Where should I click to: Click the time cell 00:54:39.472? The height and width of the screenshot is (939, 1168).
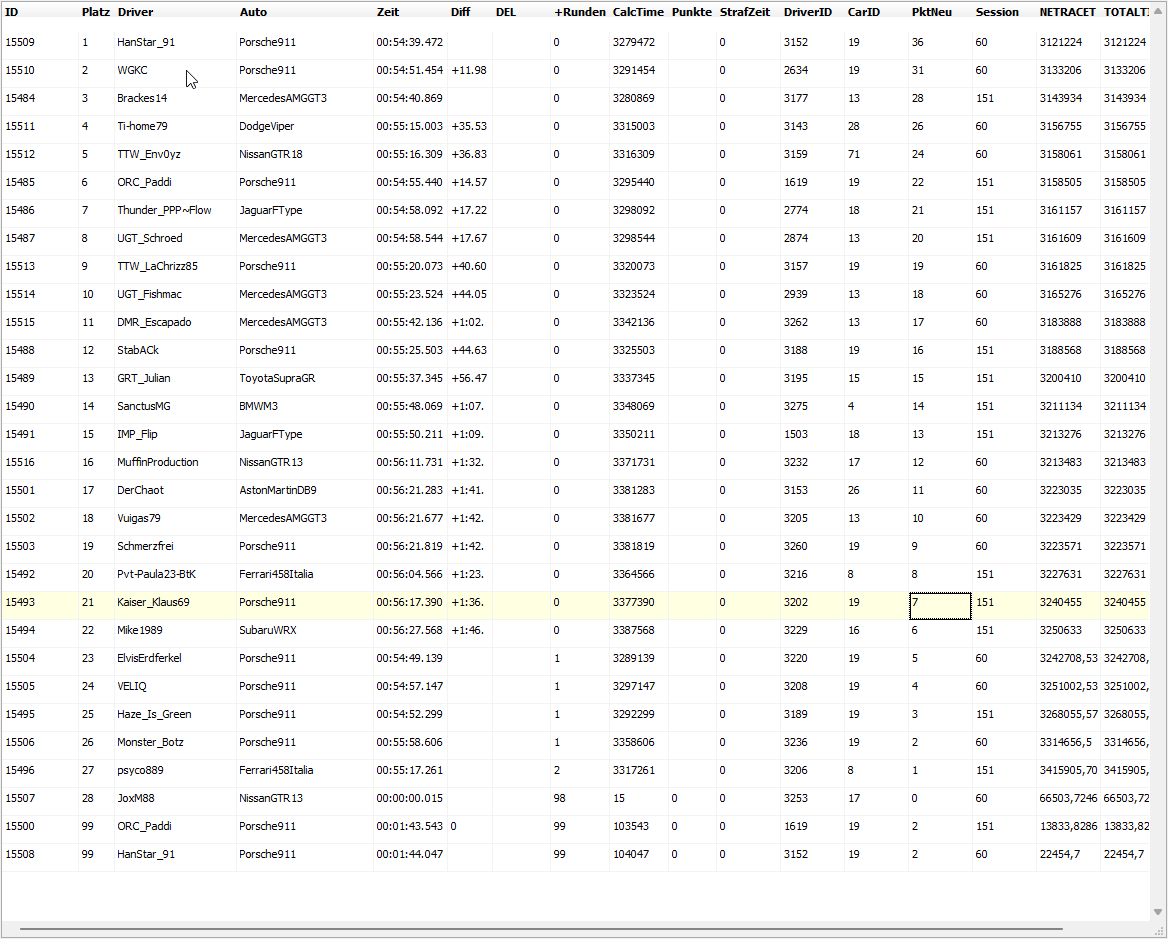[409, 43]
